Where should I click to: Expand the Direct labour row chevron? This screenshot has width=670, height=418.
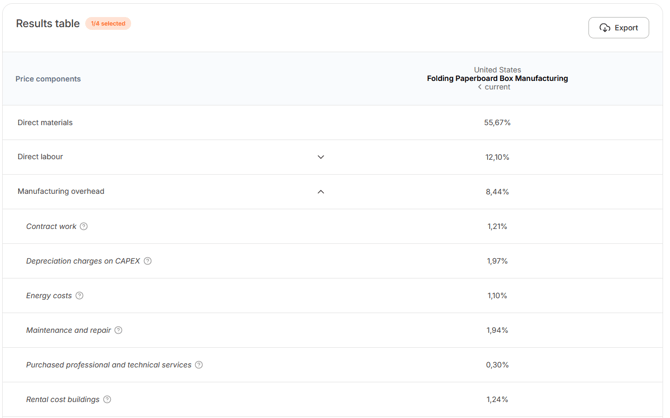click(x=321, y=157)
